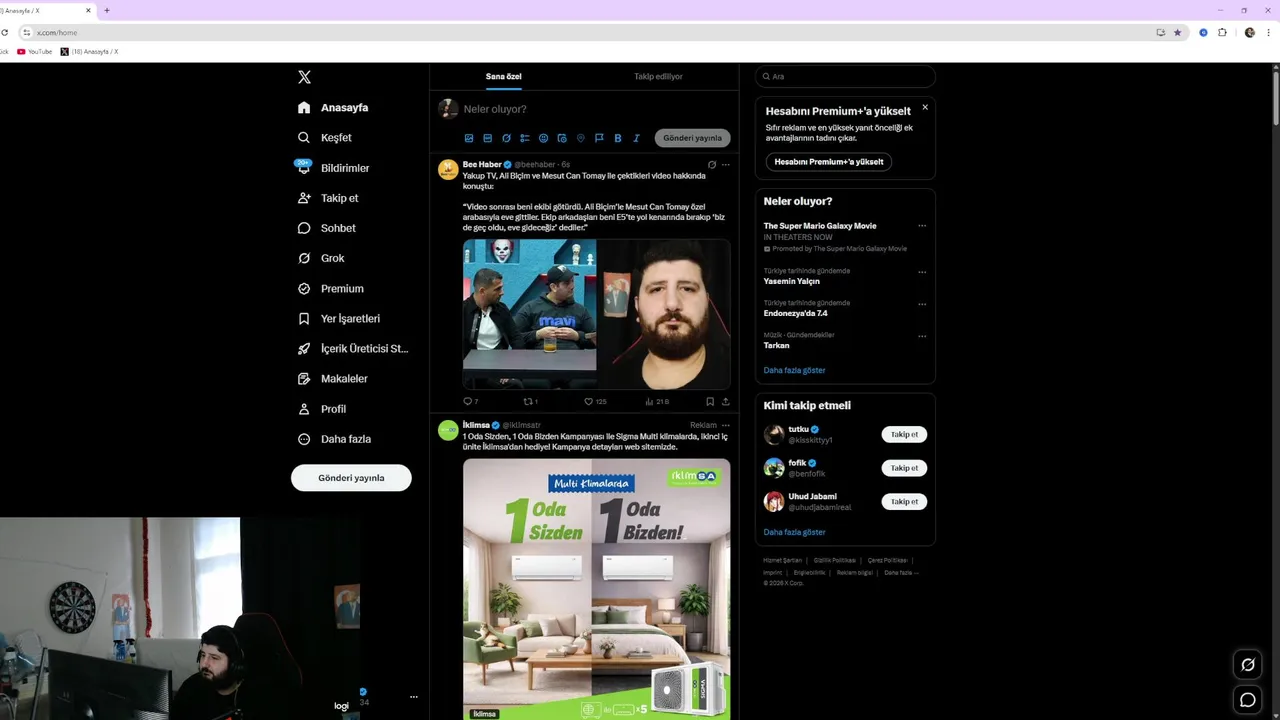The width and height of the screenshot is (1280, 720).
Task: Open a new browser tab
Action: (x=107, y=10)
